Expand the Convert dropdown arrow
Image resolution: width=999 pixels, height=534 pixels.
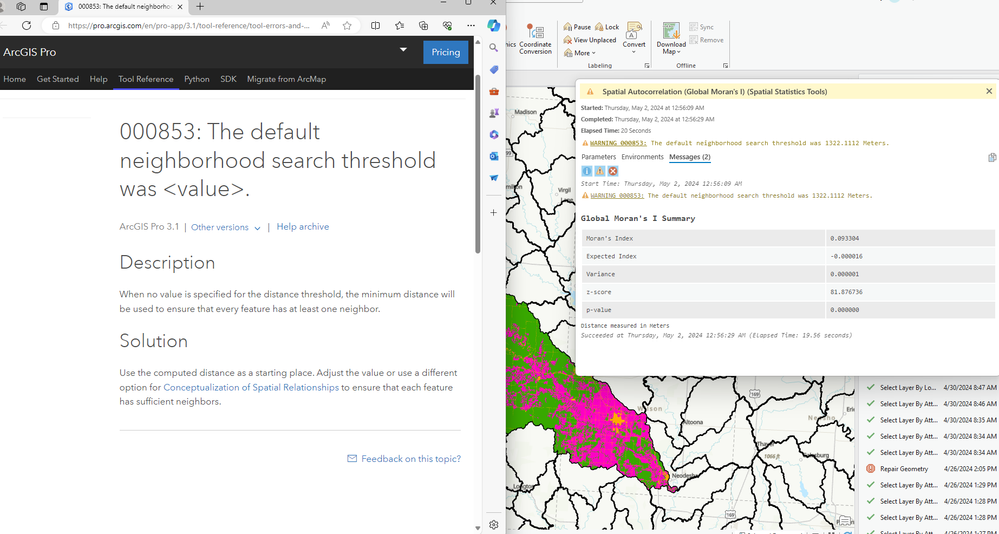634,52
